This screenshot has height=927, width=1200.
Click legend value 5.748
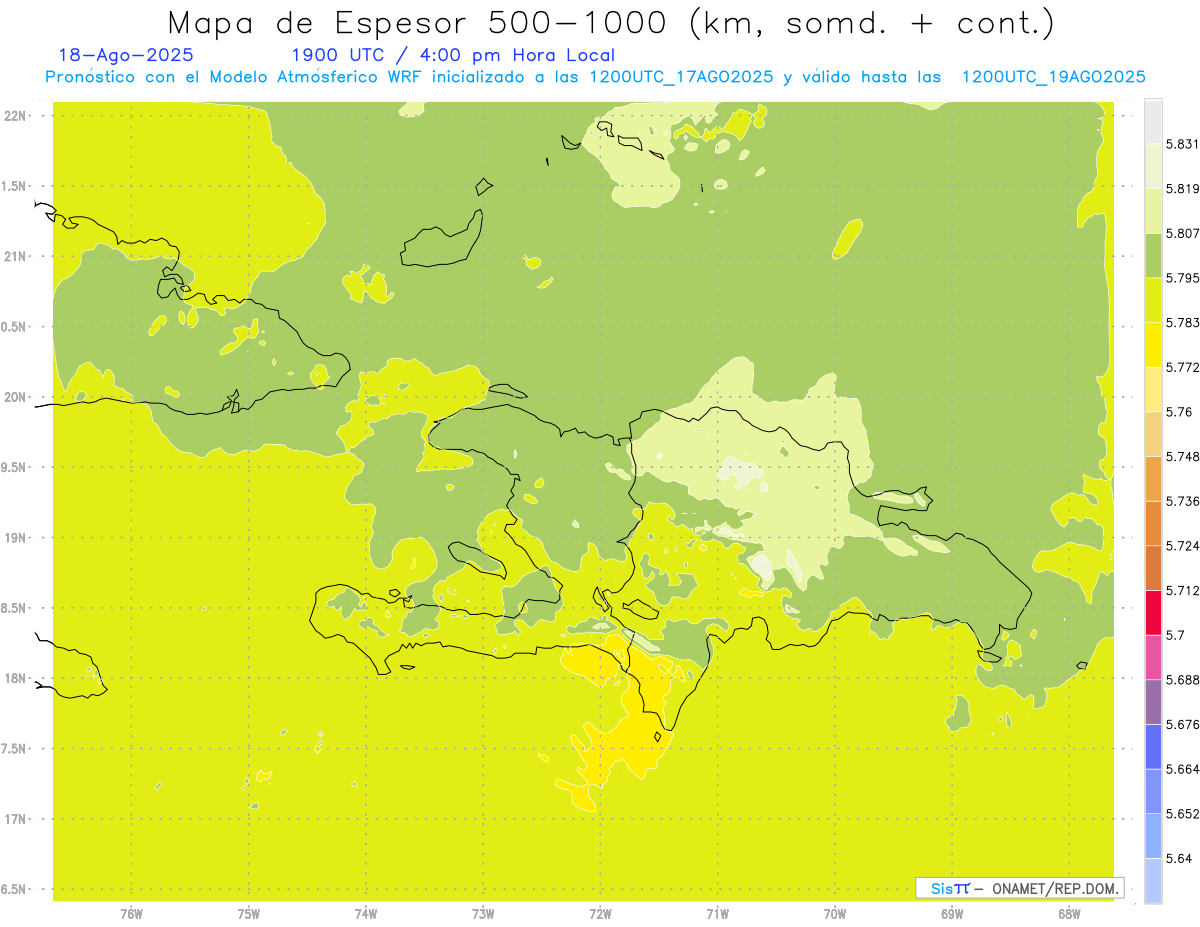[1182, 456]
